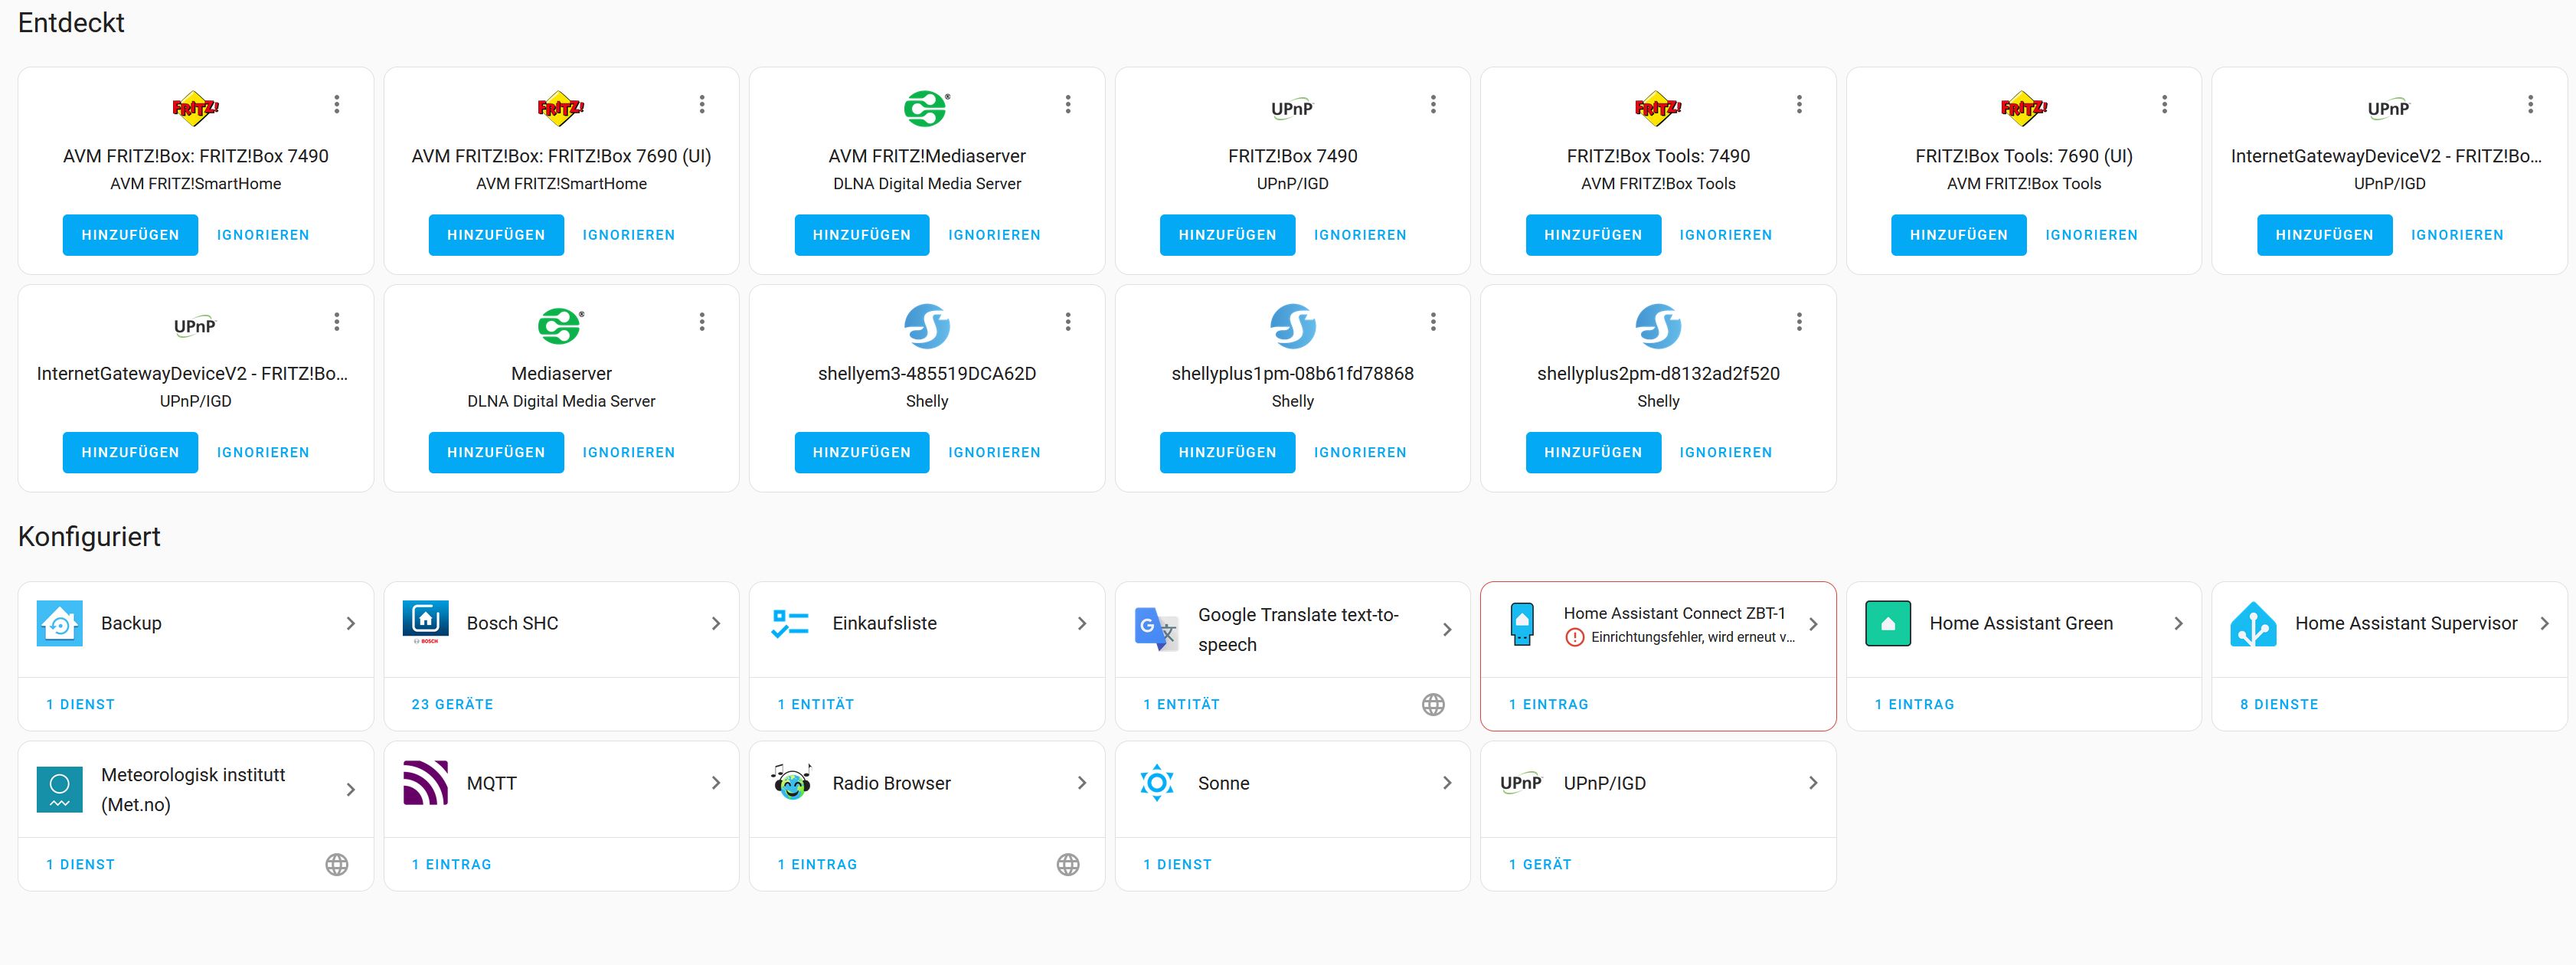Click the Bosch SHC integration logo
The image size is (2576, 965).
[x=425, y=622]
